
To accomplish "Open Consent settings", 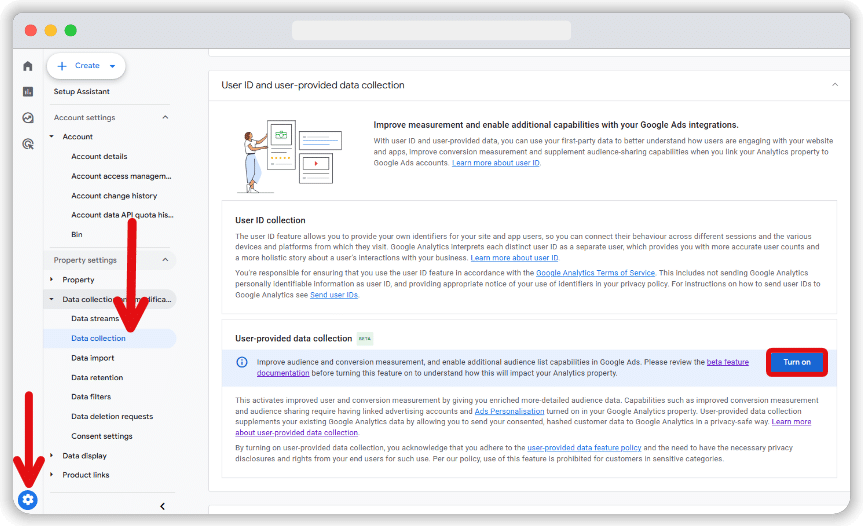I will (102, 436).
